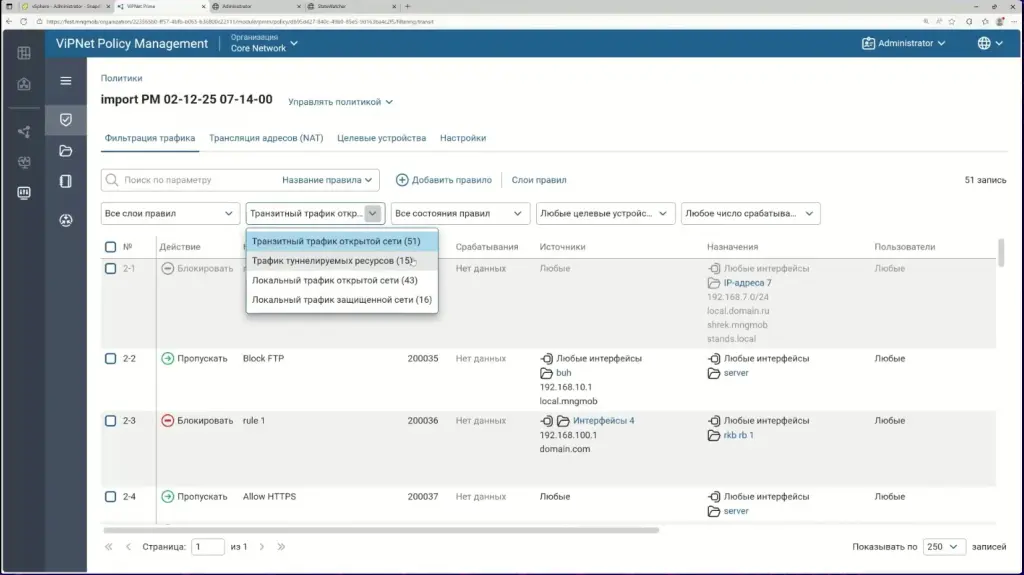The height and width of the screenshot is (575, 1024).
Task: Open the home dashboard icon in the left rail
Action: pyautogui.click(x=24, y=84)
